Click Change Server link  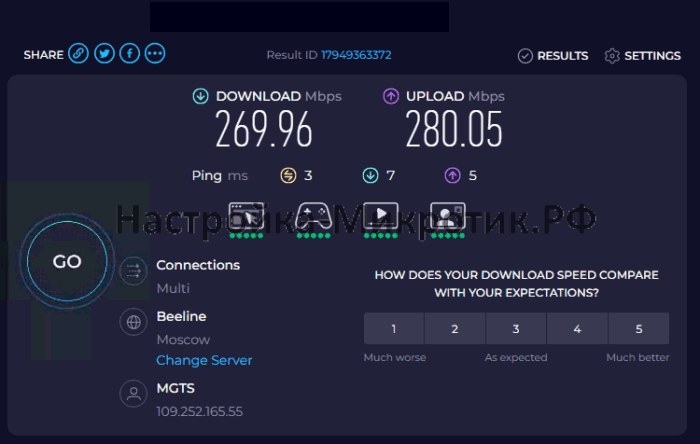coord(204,360)
